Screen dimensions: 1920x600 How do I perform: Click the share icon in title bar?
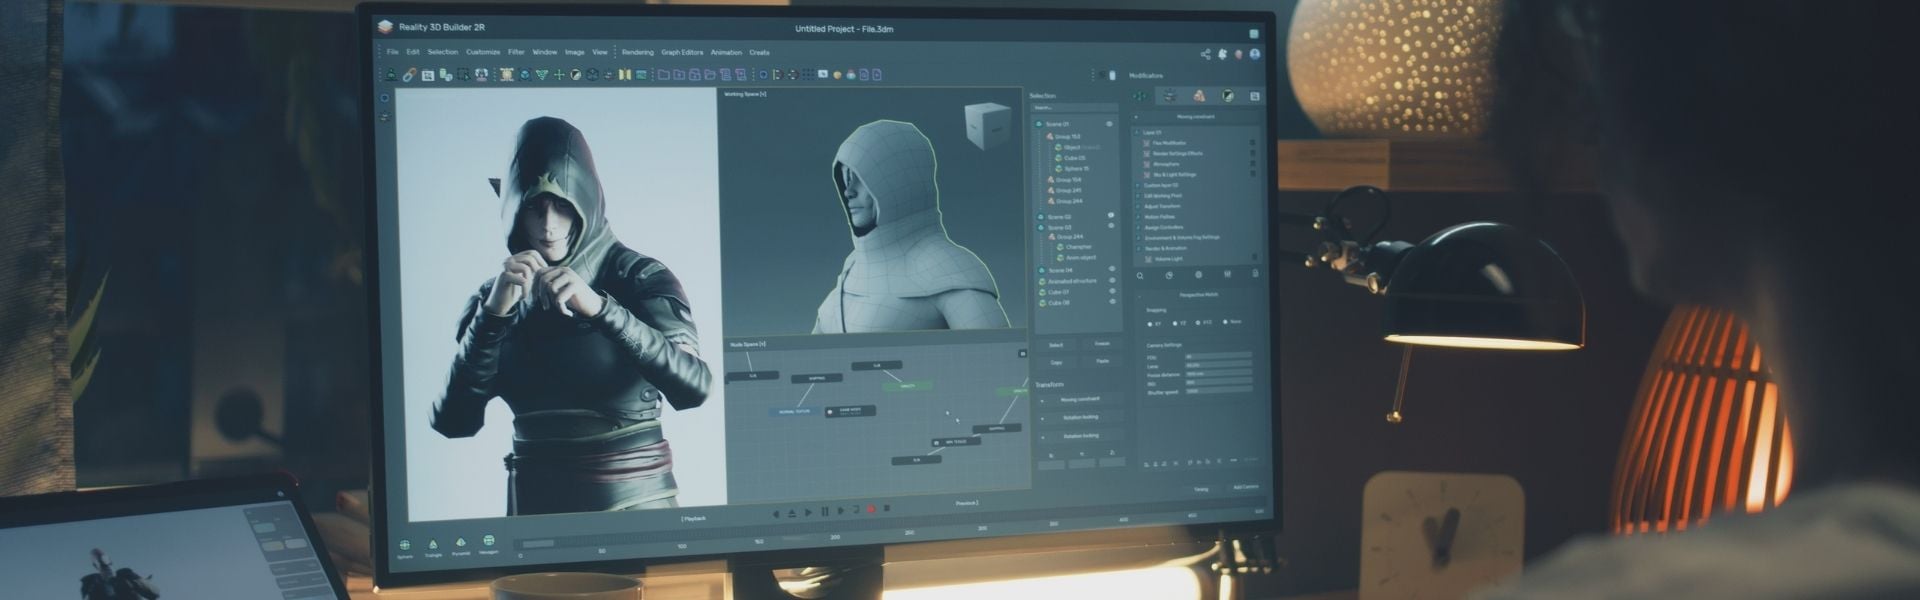(1205, 54)
